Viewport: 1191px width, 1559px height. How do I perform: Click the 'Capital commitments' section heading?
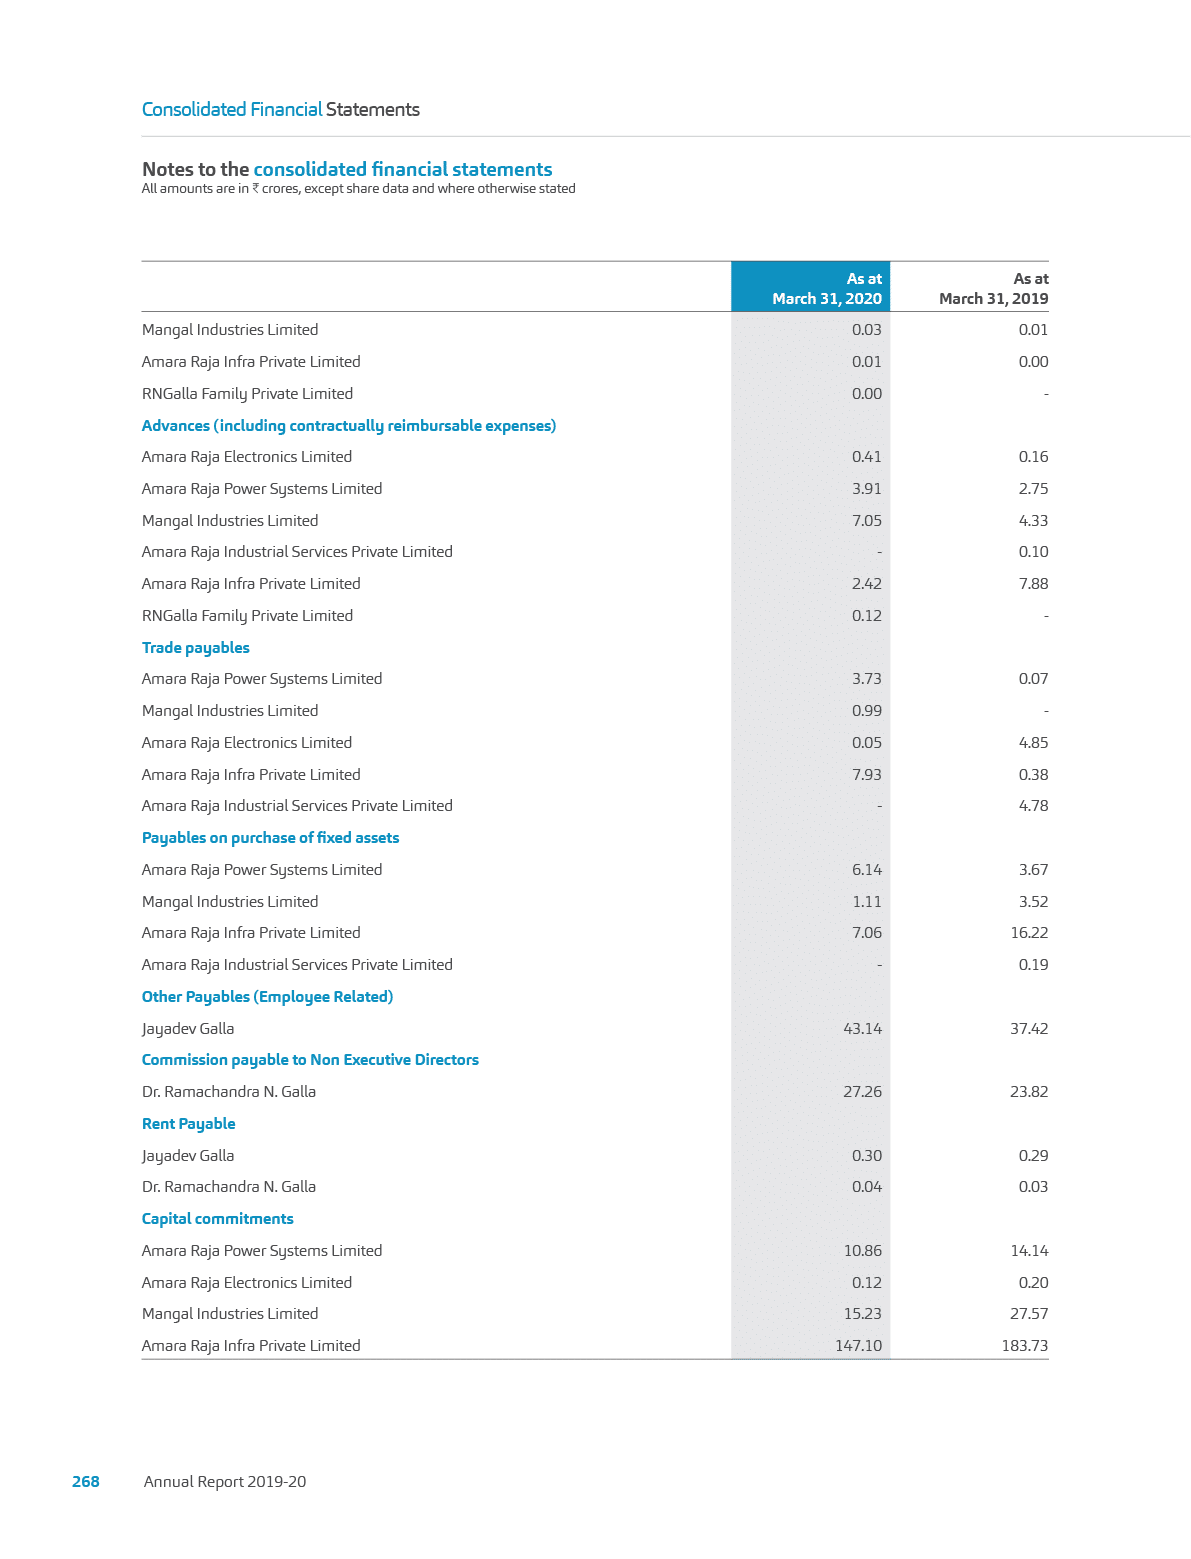218,1219
